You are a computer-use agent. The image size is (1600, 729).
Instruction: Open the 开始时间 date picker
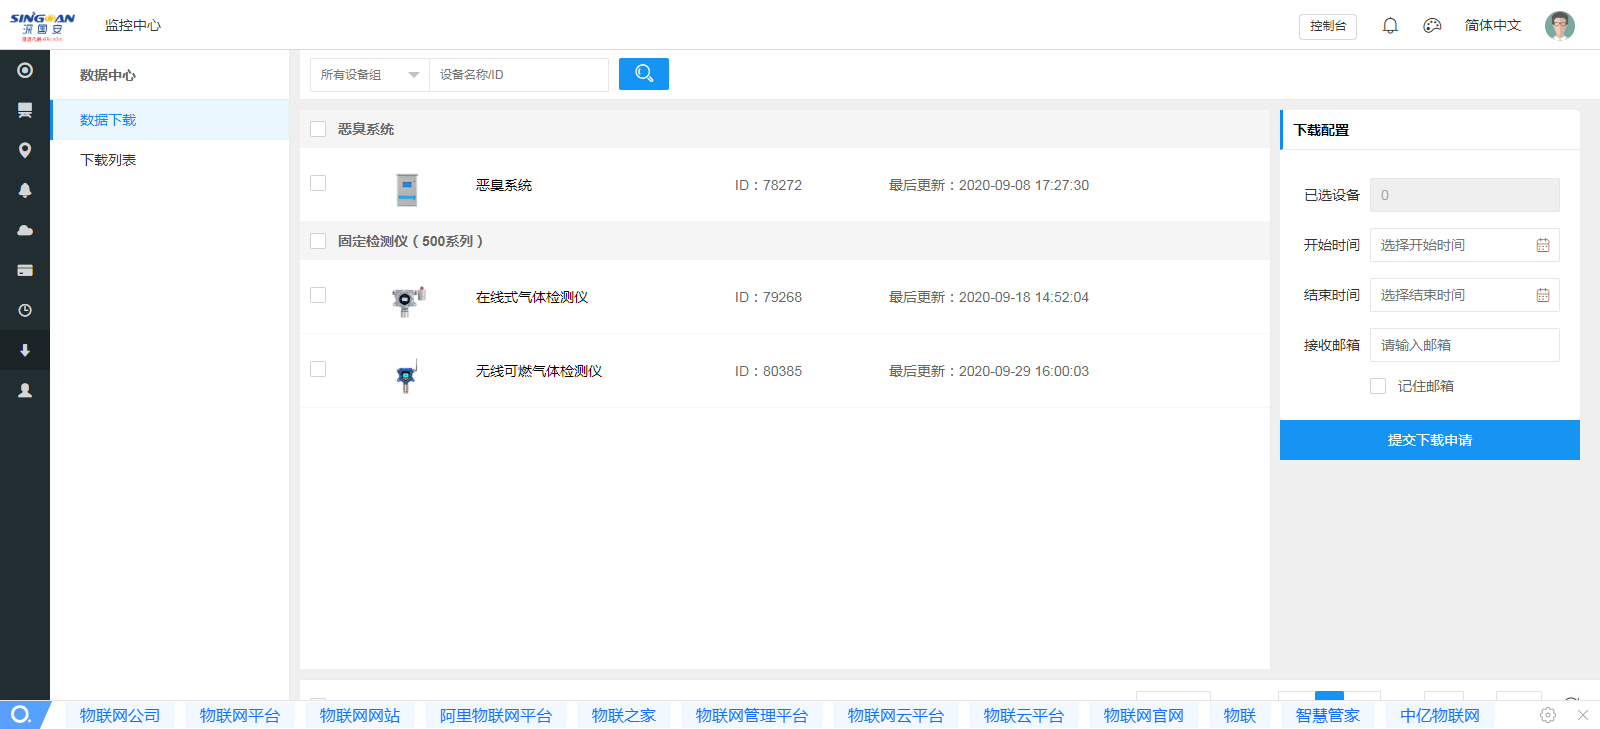point(1464,245)
